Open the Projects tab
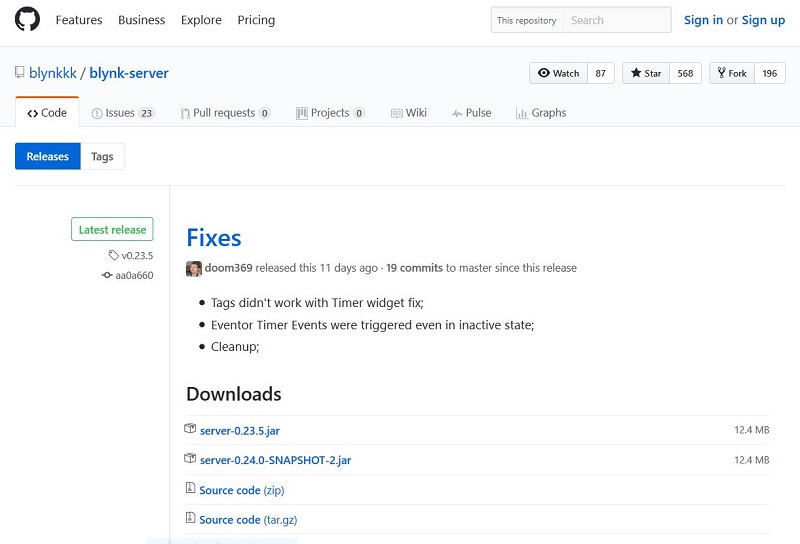Viewport: 800px width, 544px height. (330, 113)
